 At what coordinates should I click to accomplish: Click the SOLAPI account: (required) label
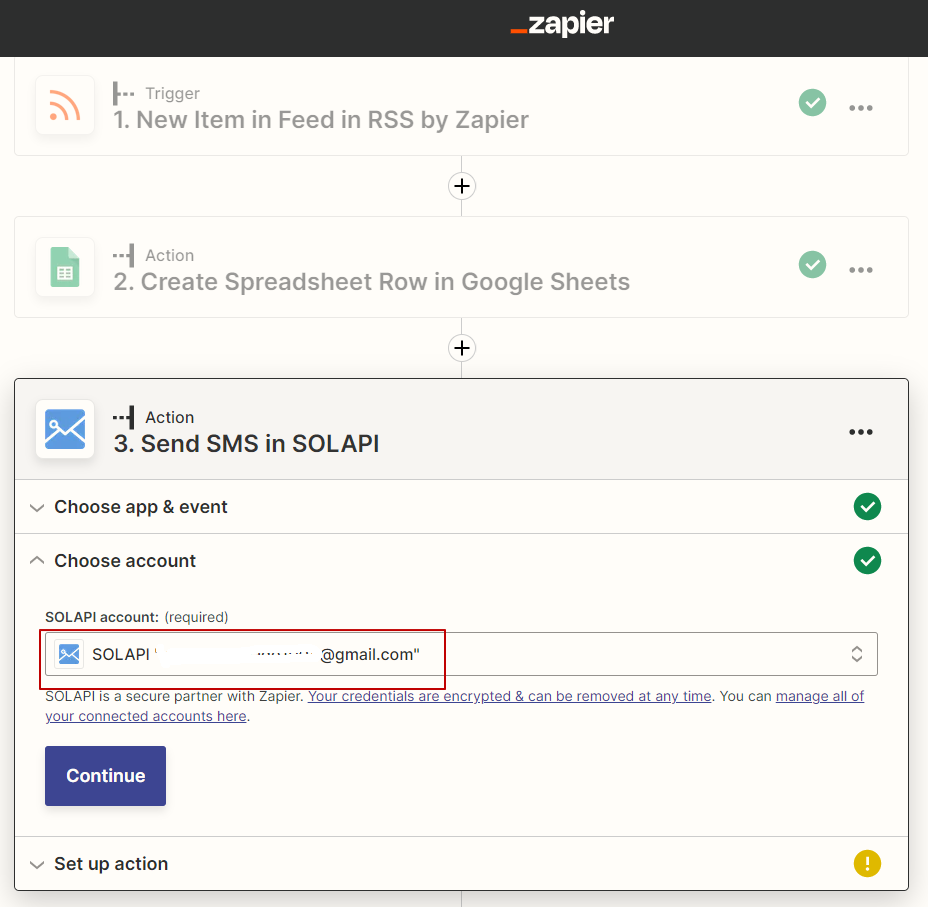pos(137,617)
